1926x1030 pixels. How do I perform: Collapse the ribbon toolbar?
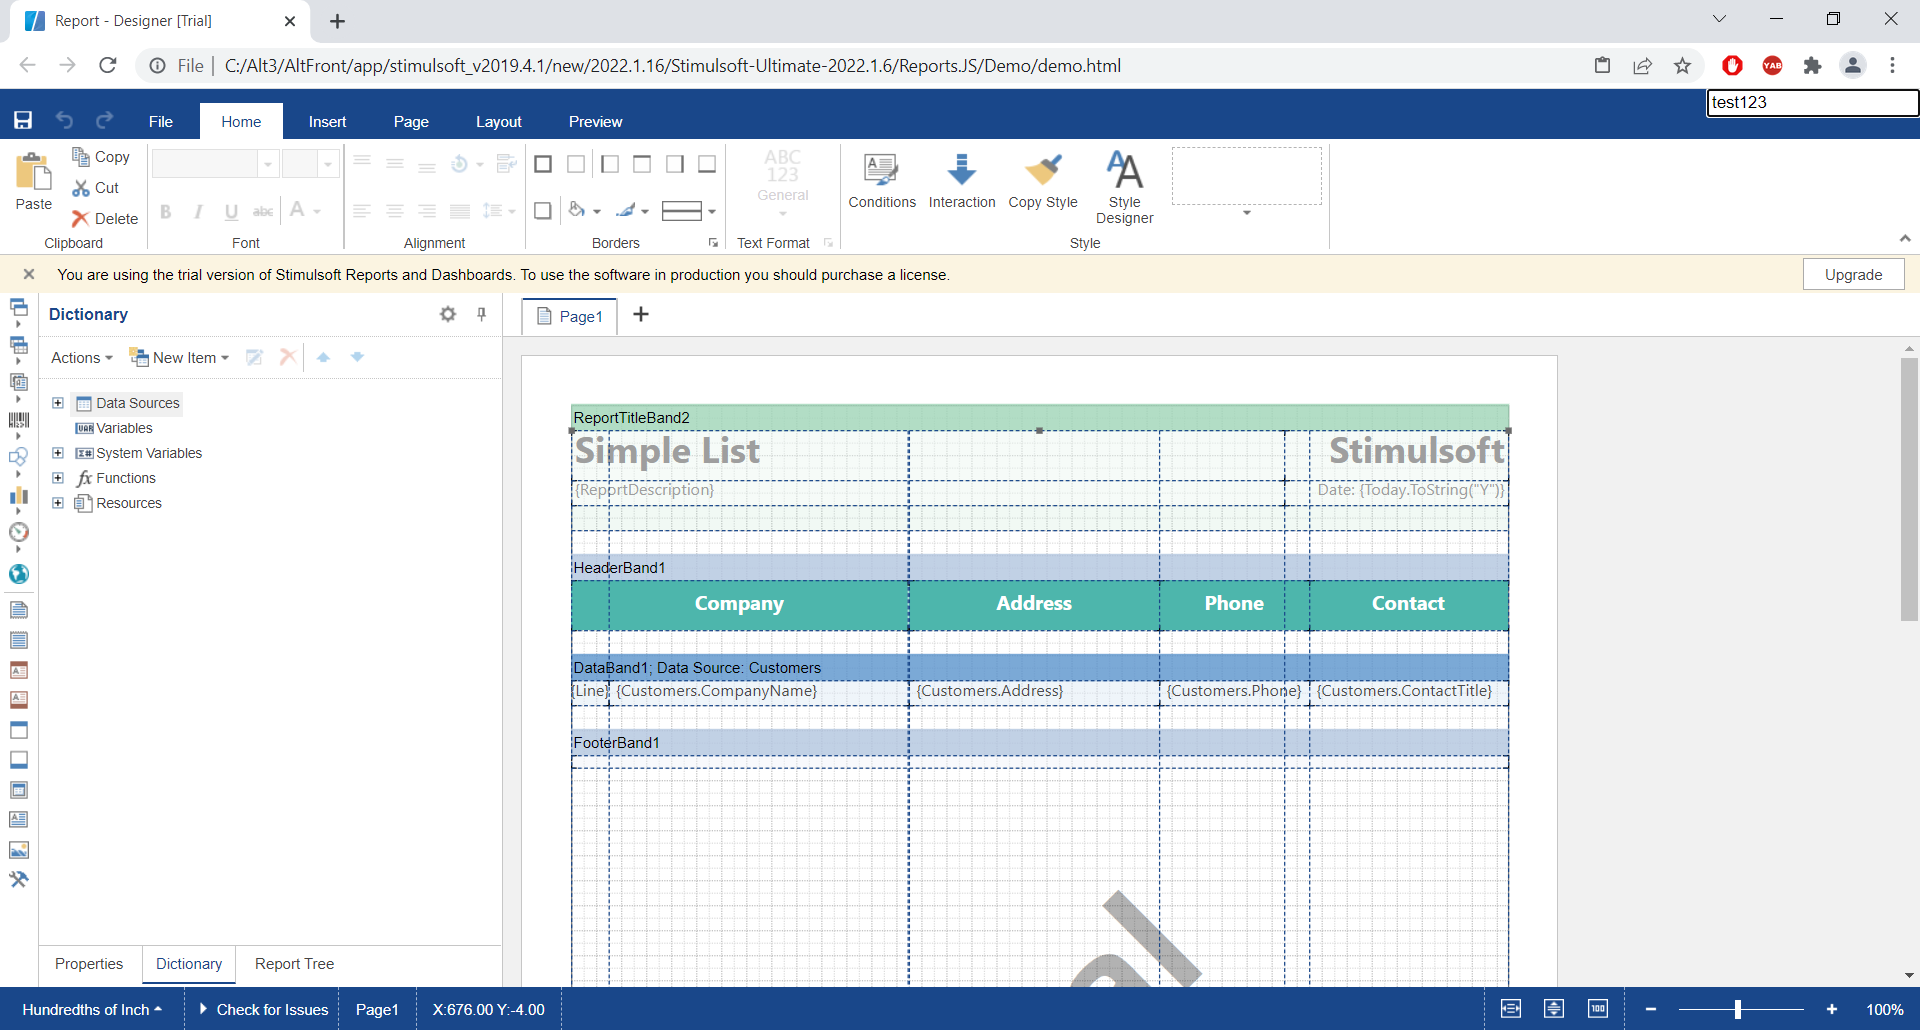pyautogui.click(x=1905, y=238)
